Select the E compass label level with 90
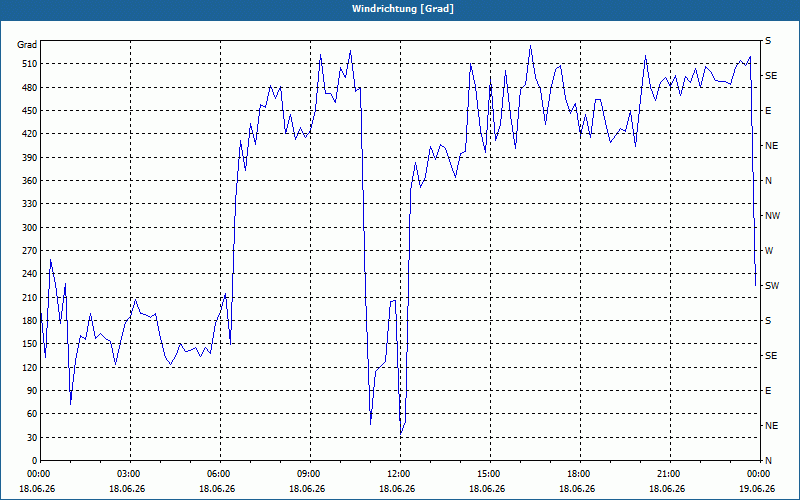This screenshot has width=800, height=500. click(768, 391)
